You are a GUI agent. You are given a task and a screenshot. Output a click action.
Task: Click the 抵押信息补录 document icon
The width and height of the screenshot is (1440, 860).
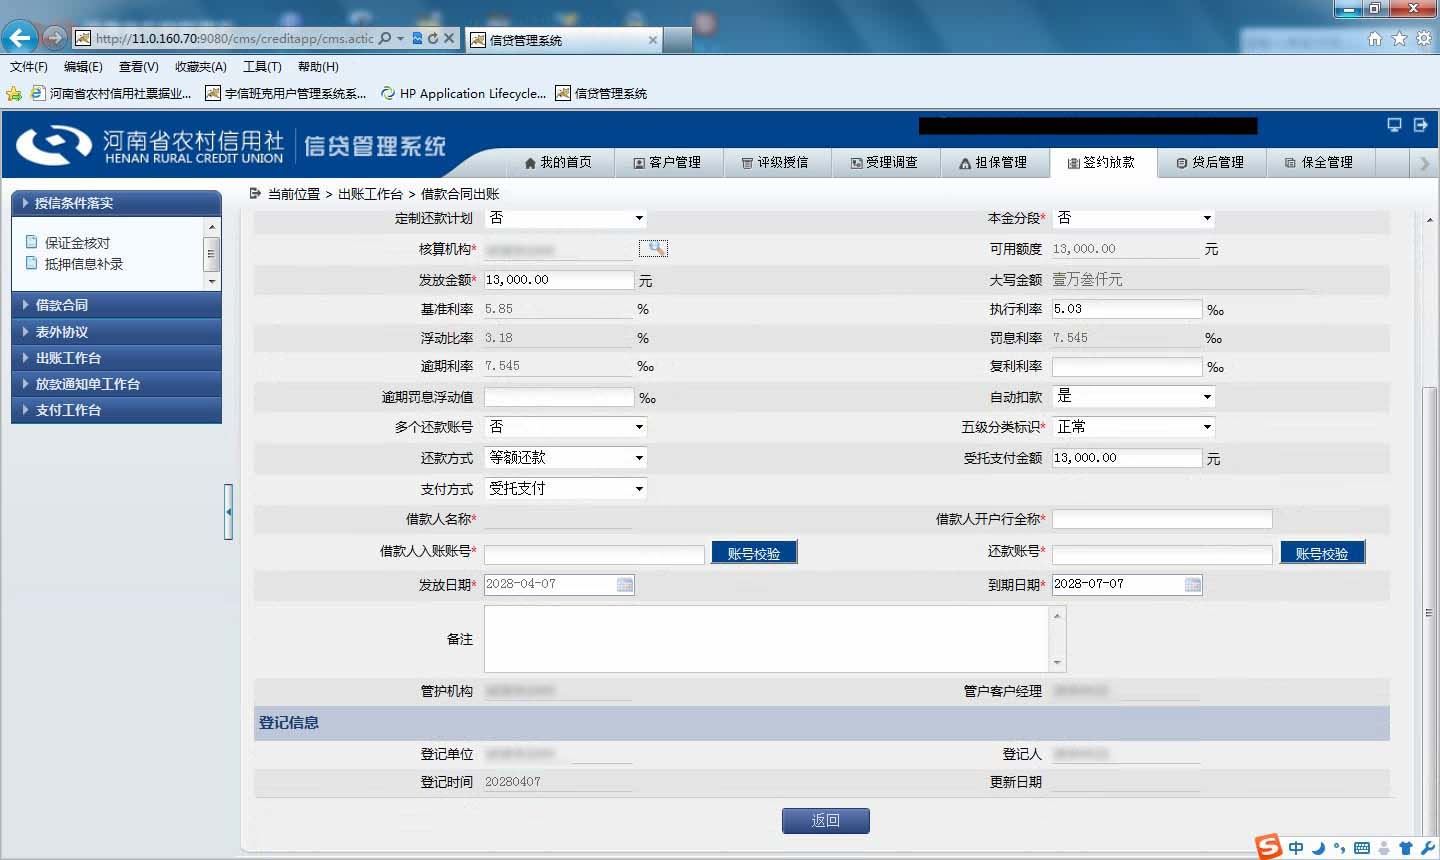(x=31, y=263)
